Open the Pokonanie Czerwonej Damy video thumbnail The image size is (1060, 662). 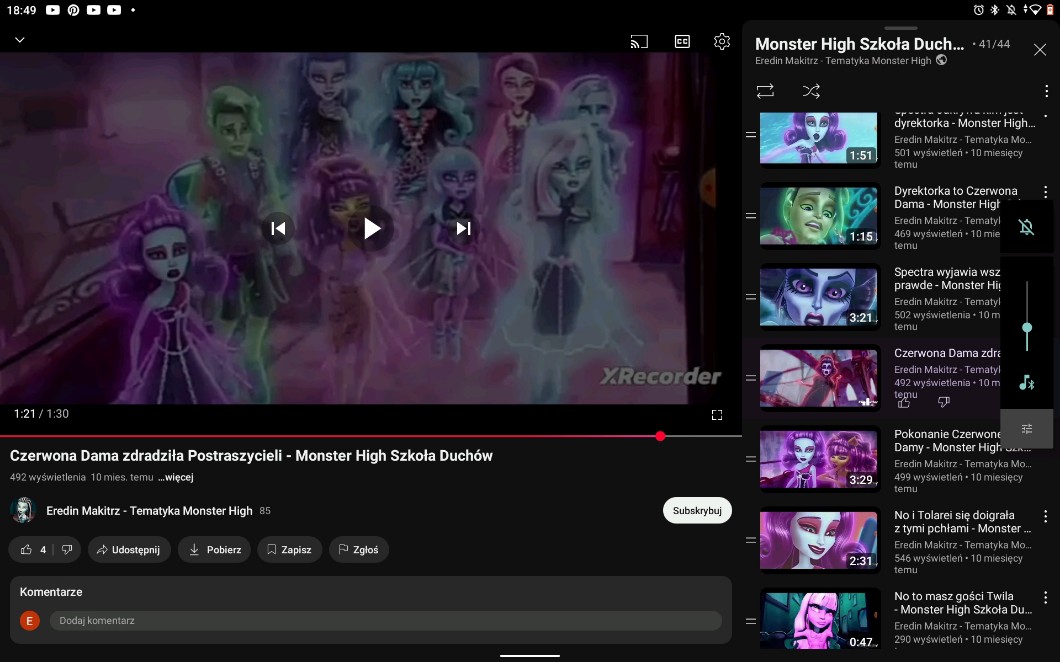(x=819, y=459)
